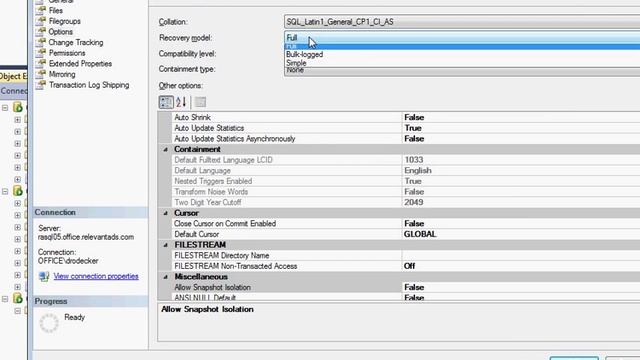The image size is (640, 360).
Task: Select the Auto Shrink property row
Action: click(x=406, y=117)
